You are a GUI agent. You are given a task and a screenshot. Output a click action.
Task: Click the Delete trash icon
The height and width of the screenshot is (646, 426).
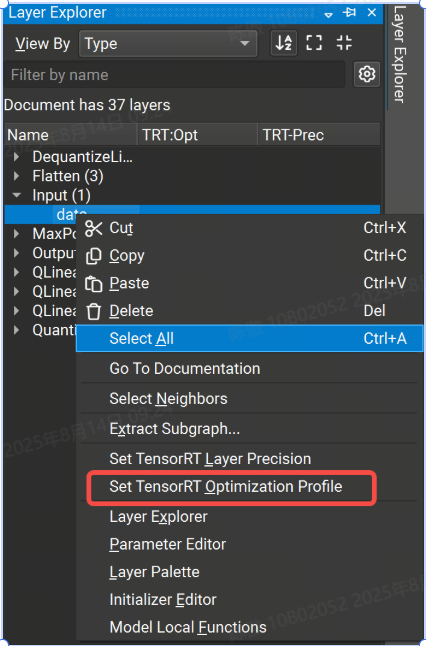click(94, 311)
